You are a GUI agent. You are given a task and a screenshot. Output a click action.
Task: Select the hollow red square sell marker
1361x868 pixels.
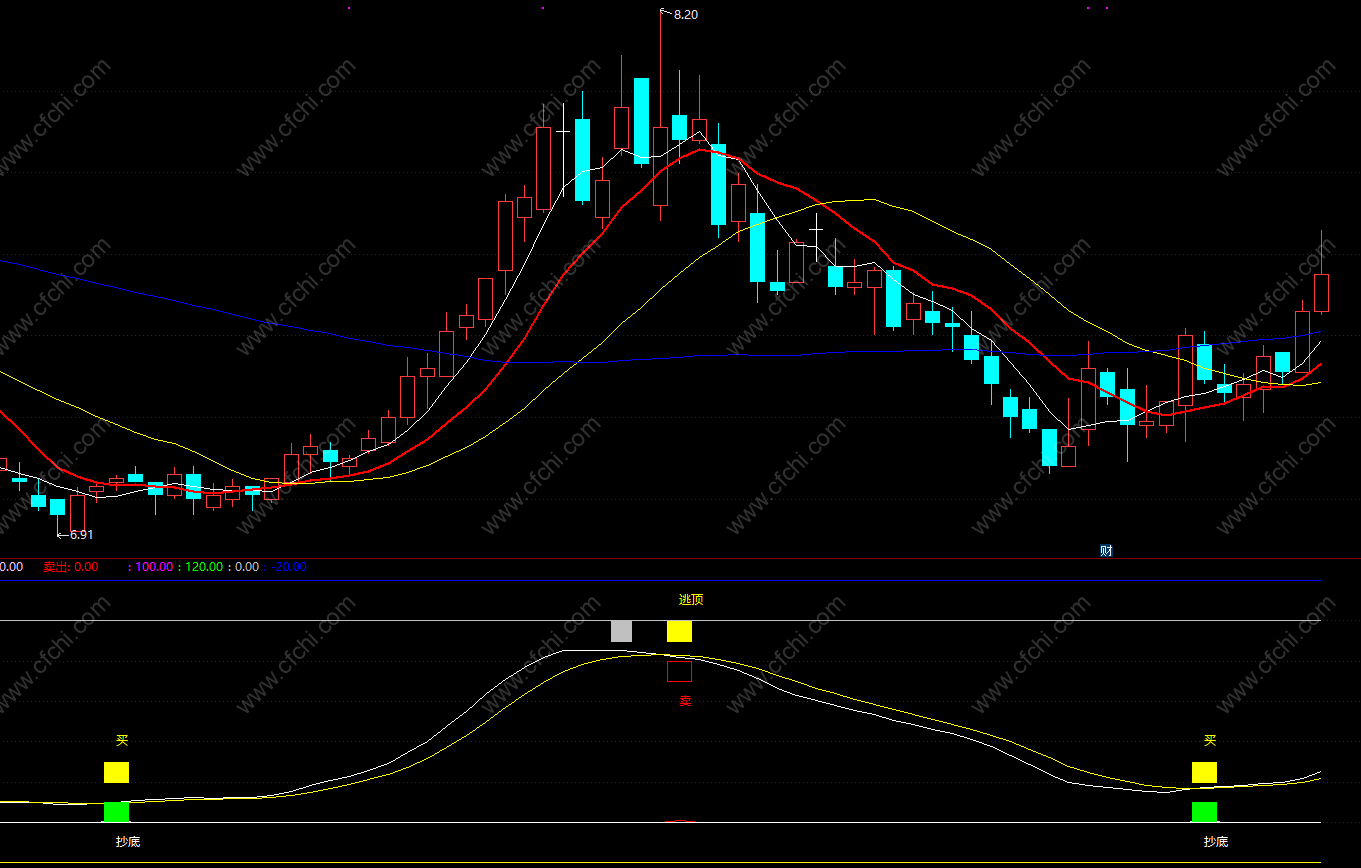point(679,671)
